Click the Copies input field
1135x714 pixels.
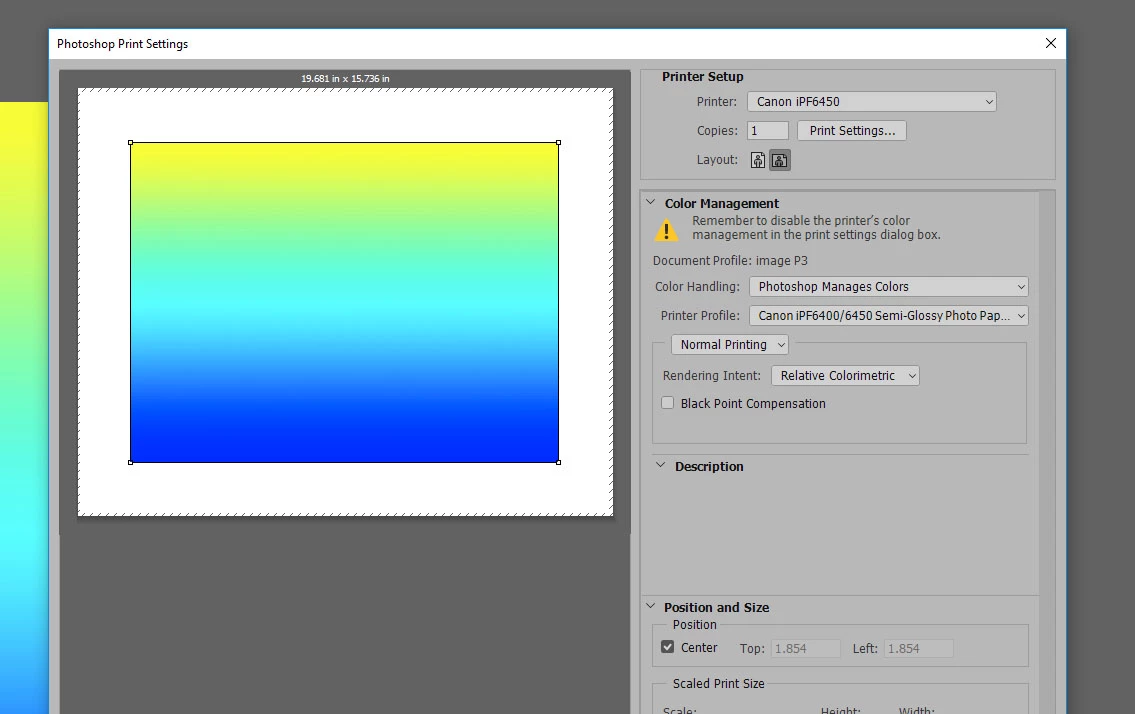point(767,130)
